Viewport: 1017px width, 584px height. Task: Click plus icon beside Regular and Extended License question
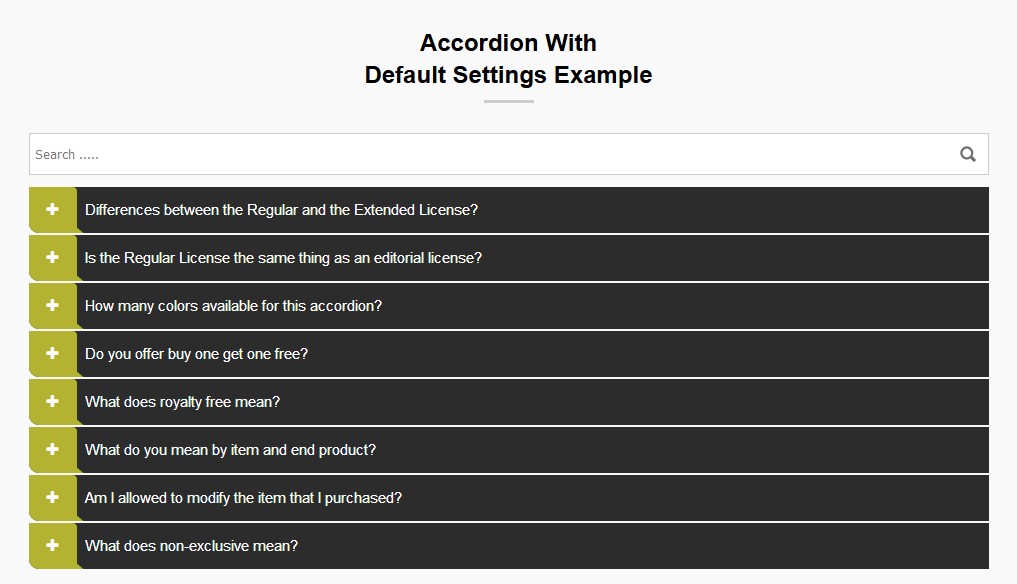point(52,209)
